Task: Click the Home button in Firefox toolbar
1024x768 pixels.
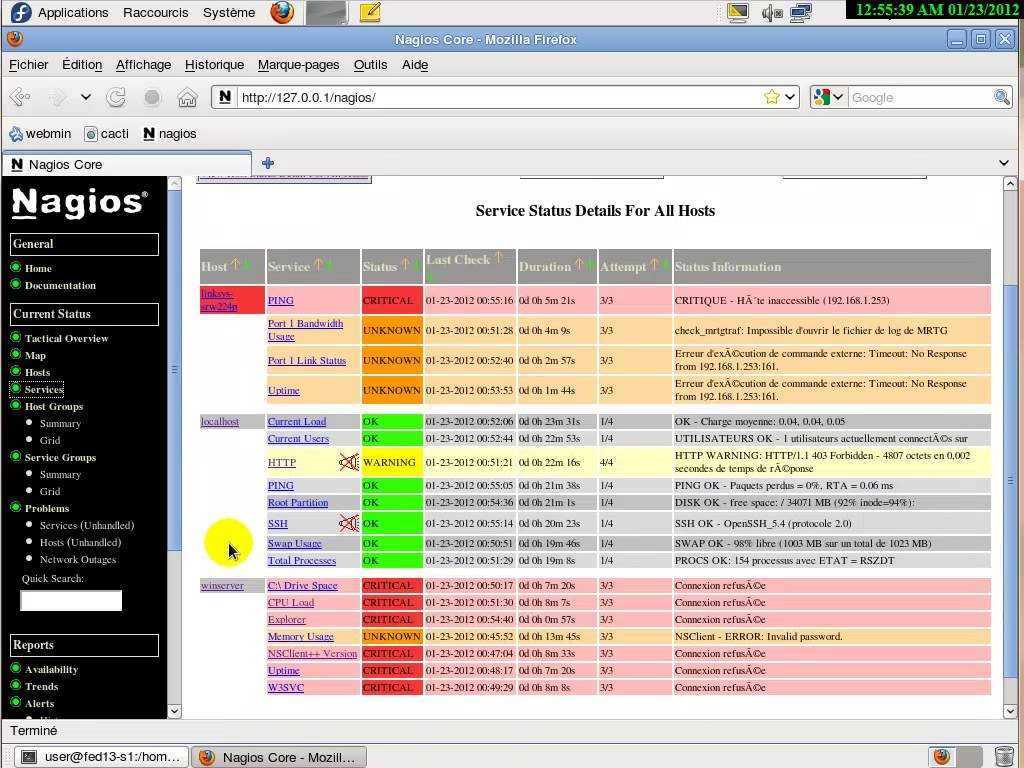Action: coord(187,97)
